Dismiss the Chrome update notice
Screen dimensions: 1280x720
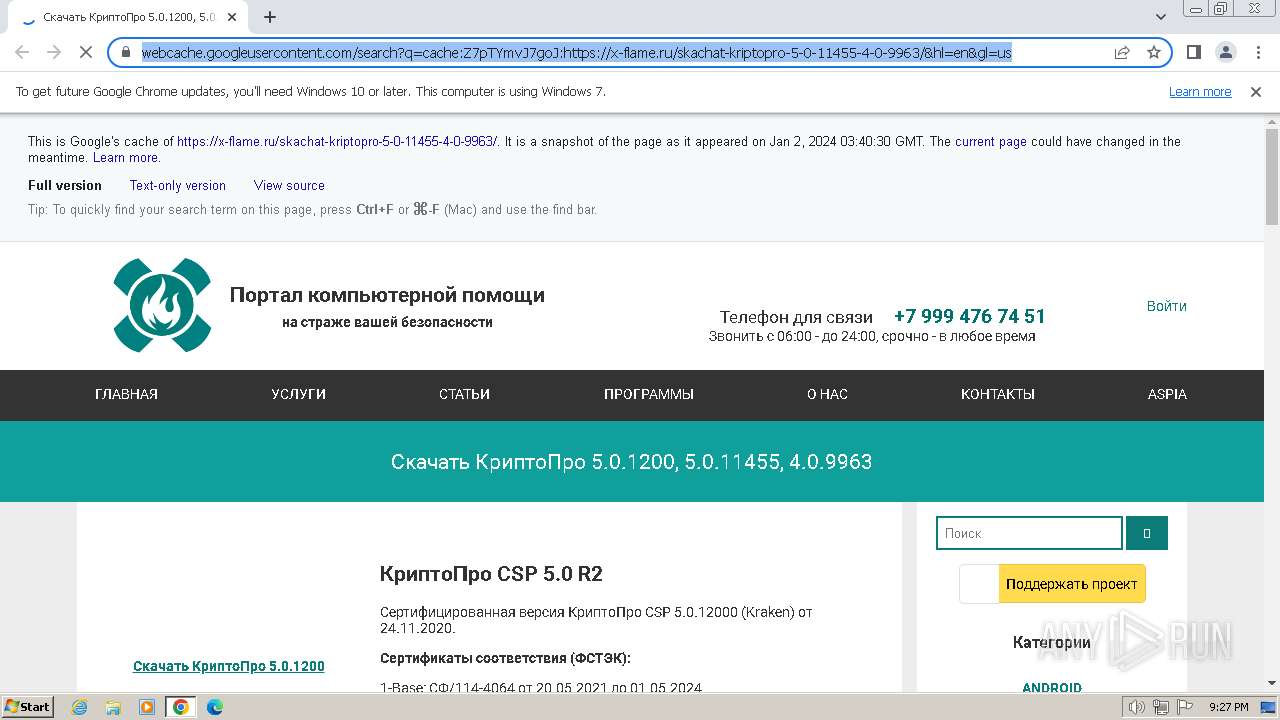click(x=1256, y=92)
